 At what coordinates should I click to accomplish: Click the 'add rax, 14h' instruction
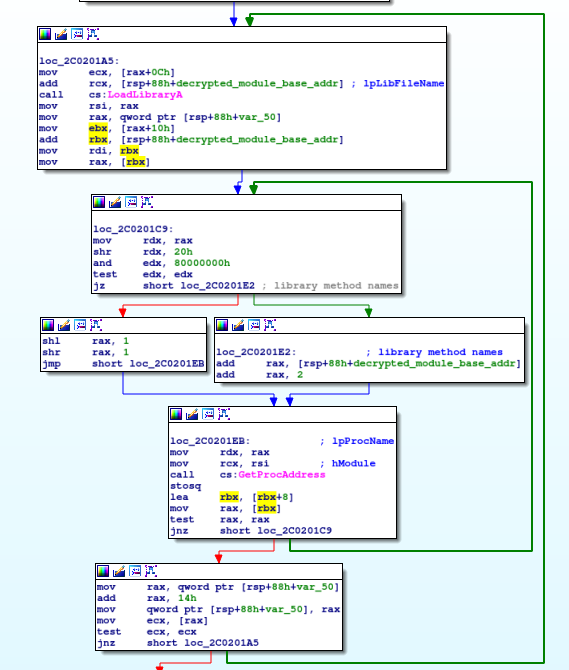147,598
